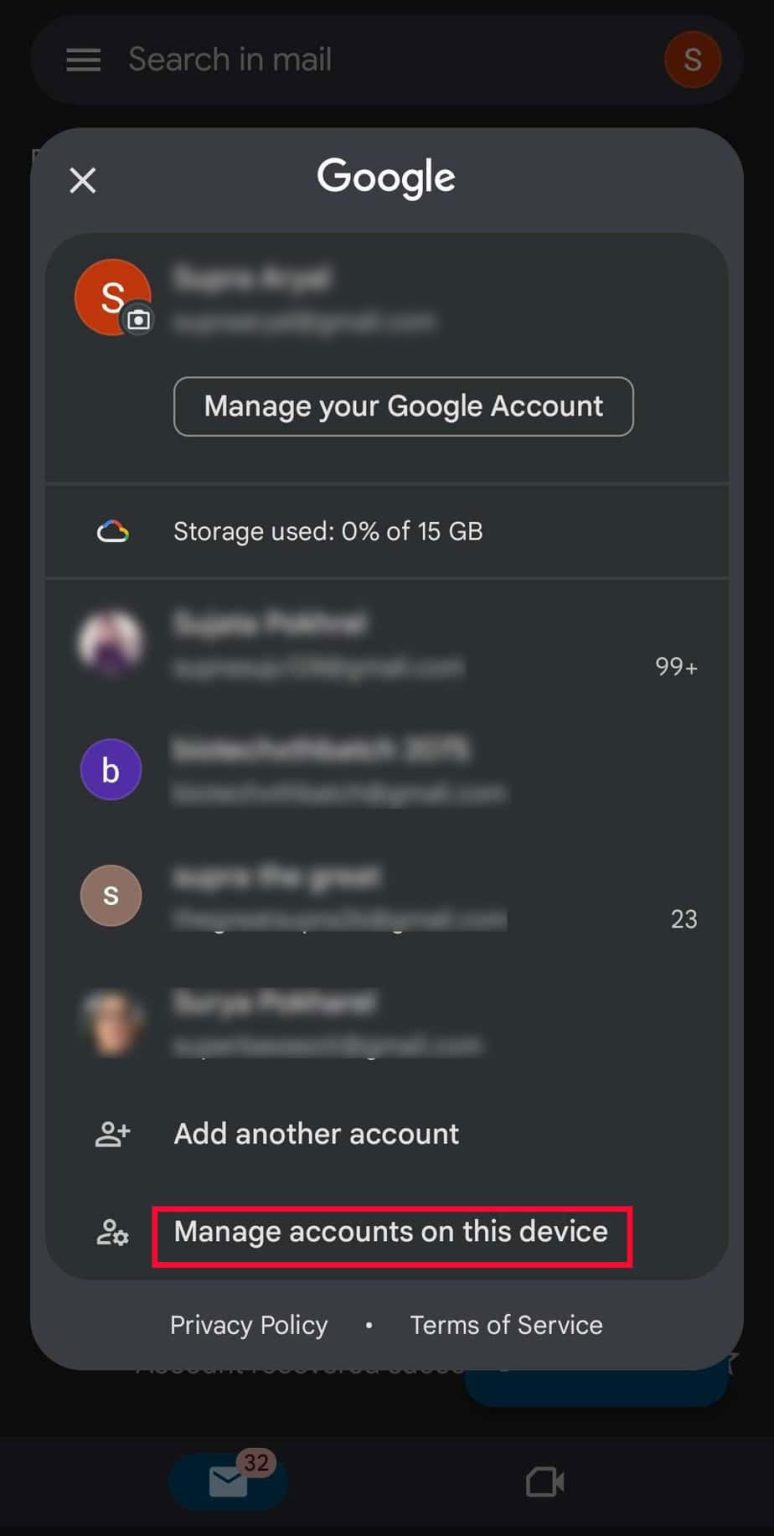
Task: Click the Manage your Google Account button
Action: [403, 406]
